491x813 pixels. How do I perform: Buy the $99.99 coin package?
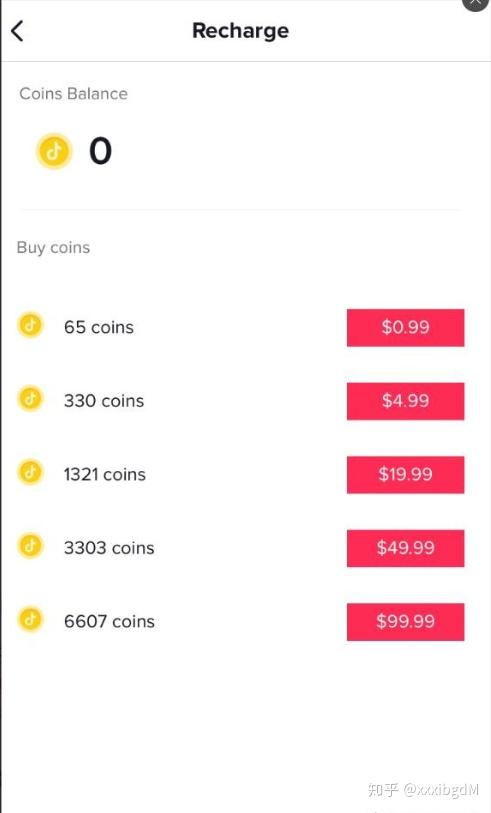(x=405, y=622)
